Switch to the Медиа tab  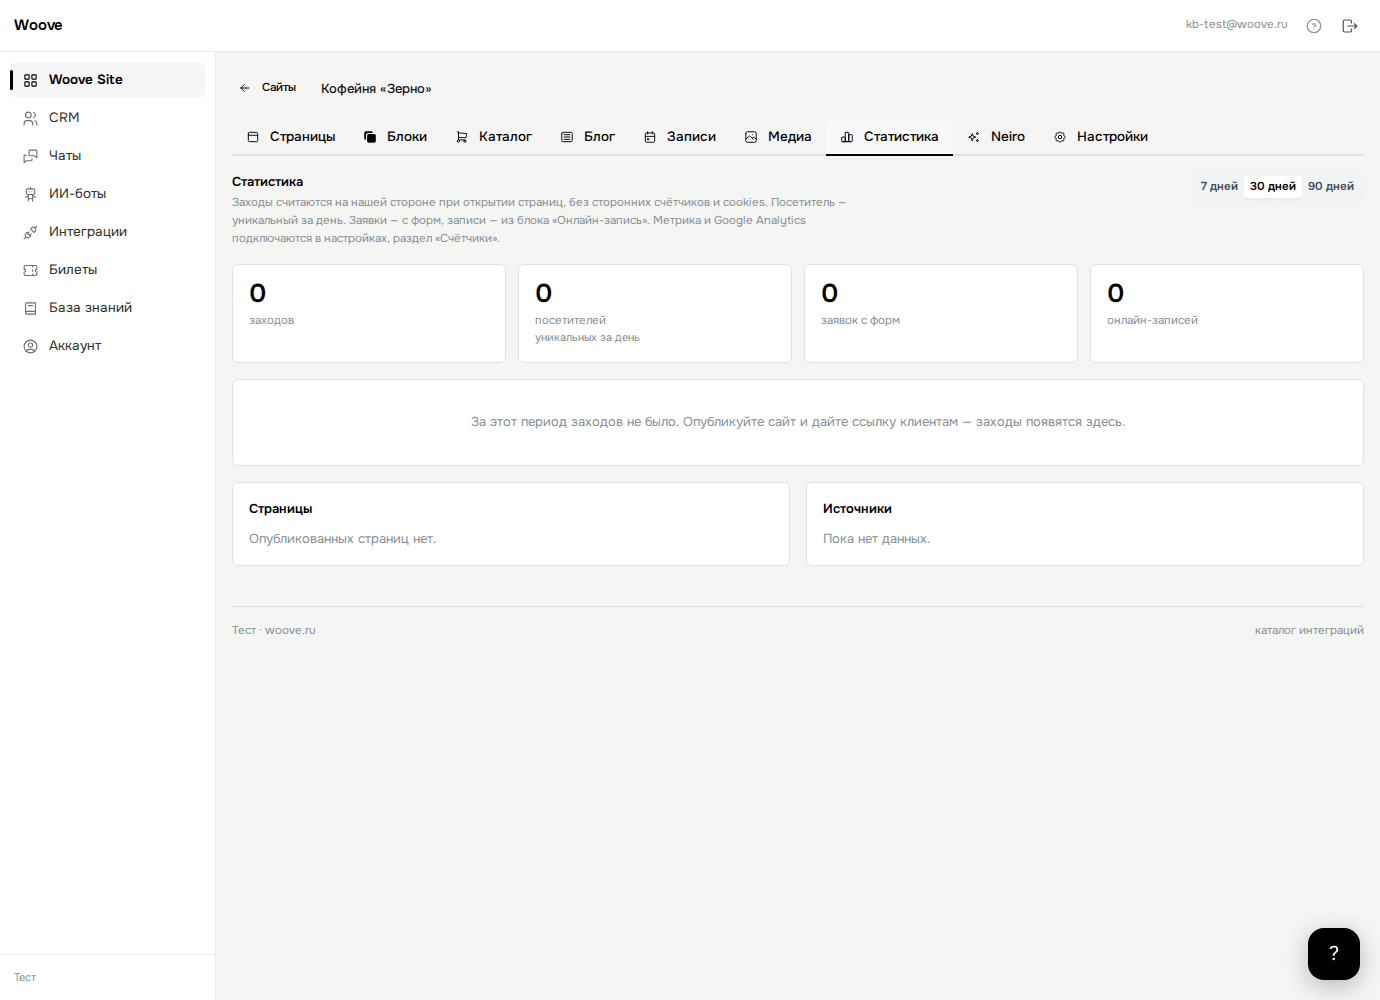coord(778,137)
